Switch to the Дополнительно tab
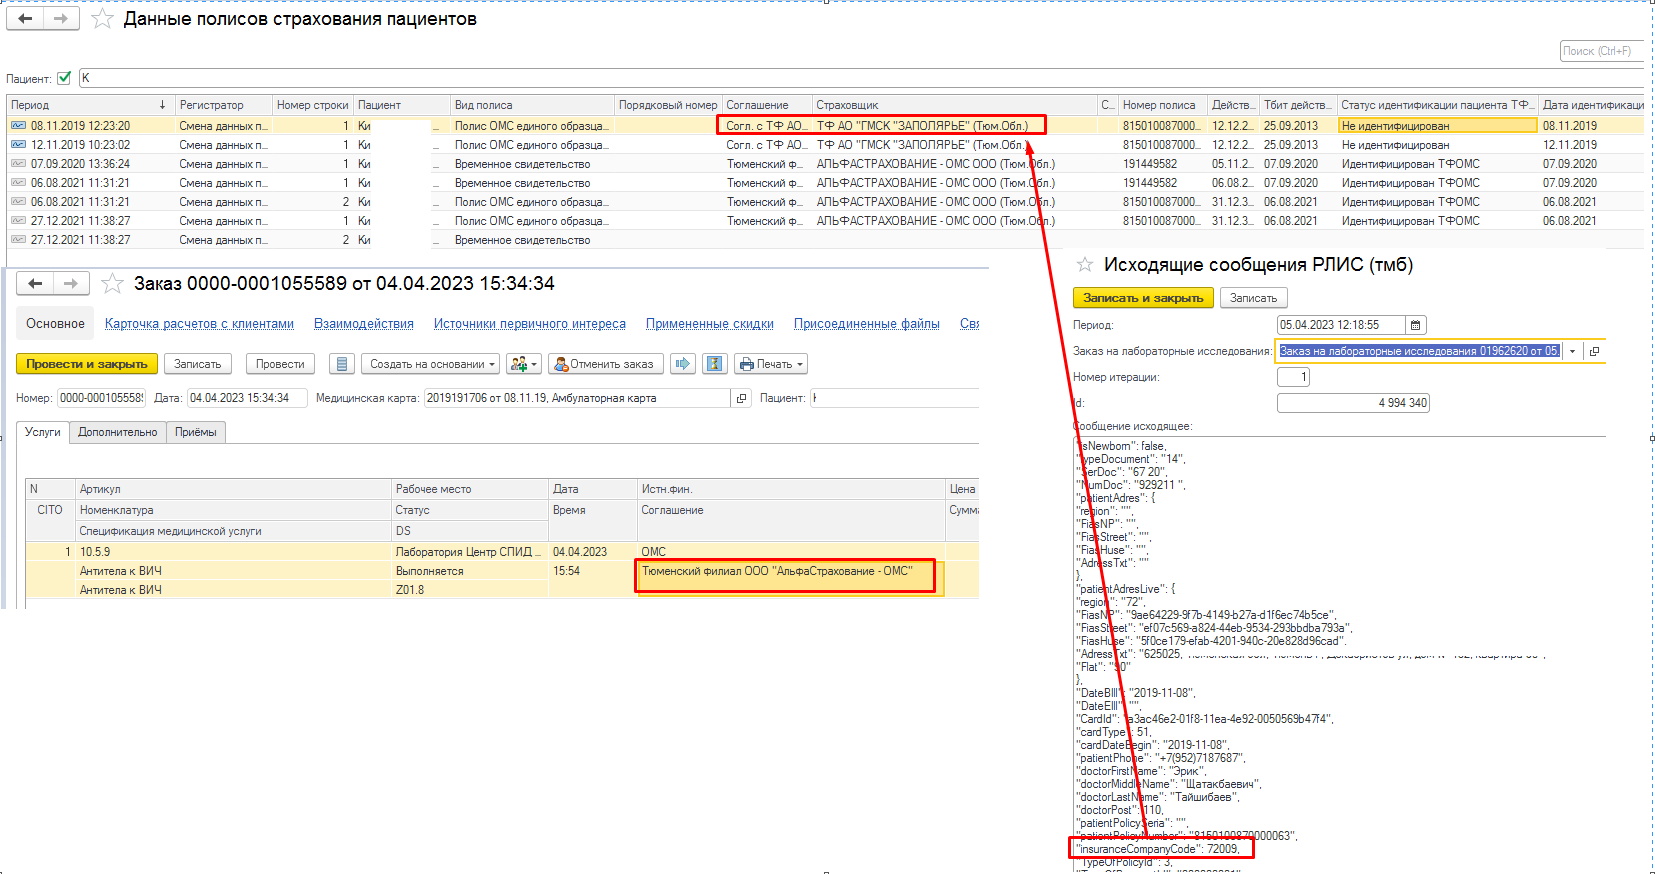Viewport: 1655px width, 874px height. [118, 432]
